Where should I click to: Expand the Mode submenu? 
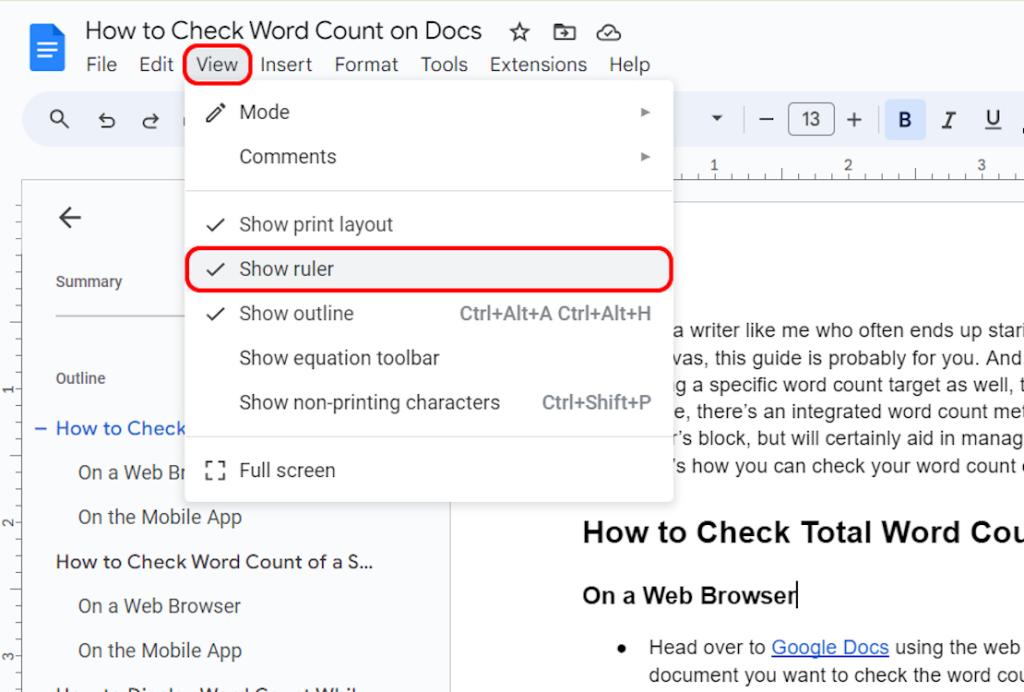(x=264, y=112)
